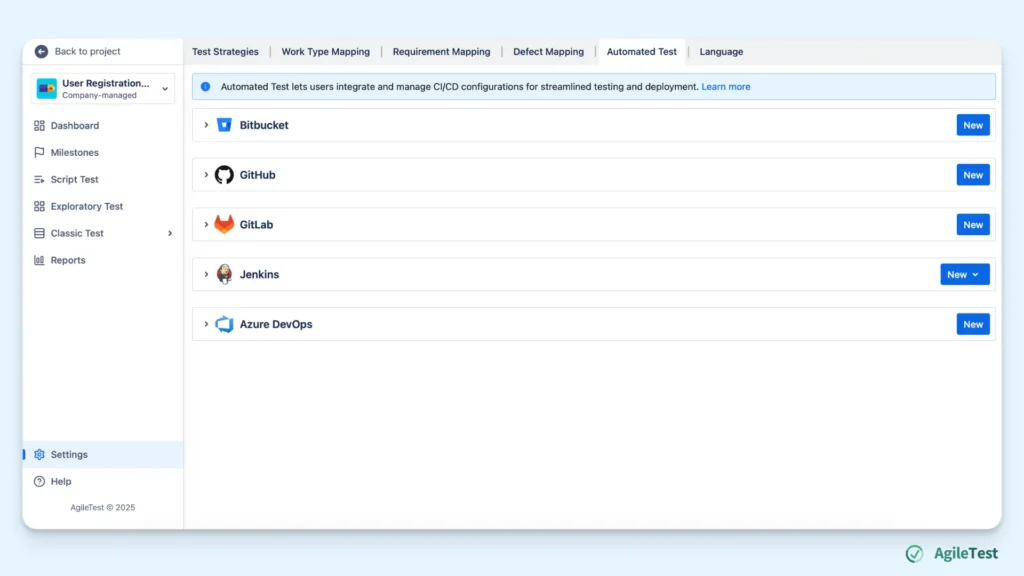Viewport: 1024px width, 576px height.
Task: Click the Exploratory Test icon
Action: pyautogui.click(x=39, y=206)
